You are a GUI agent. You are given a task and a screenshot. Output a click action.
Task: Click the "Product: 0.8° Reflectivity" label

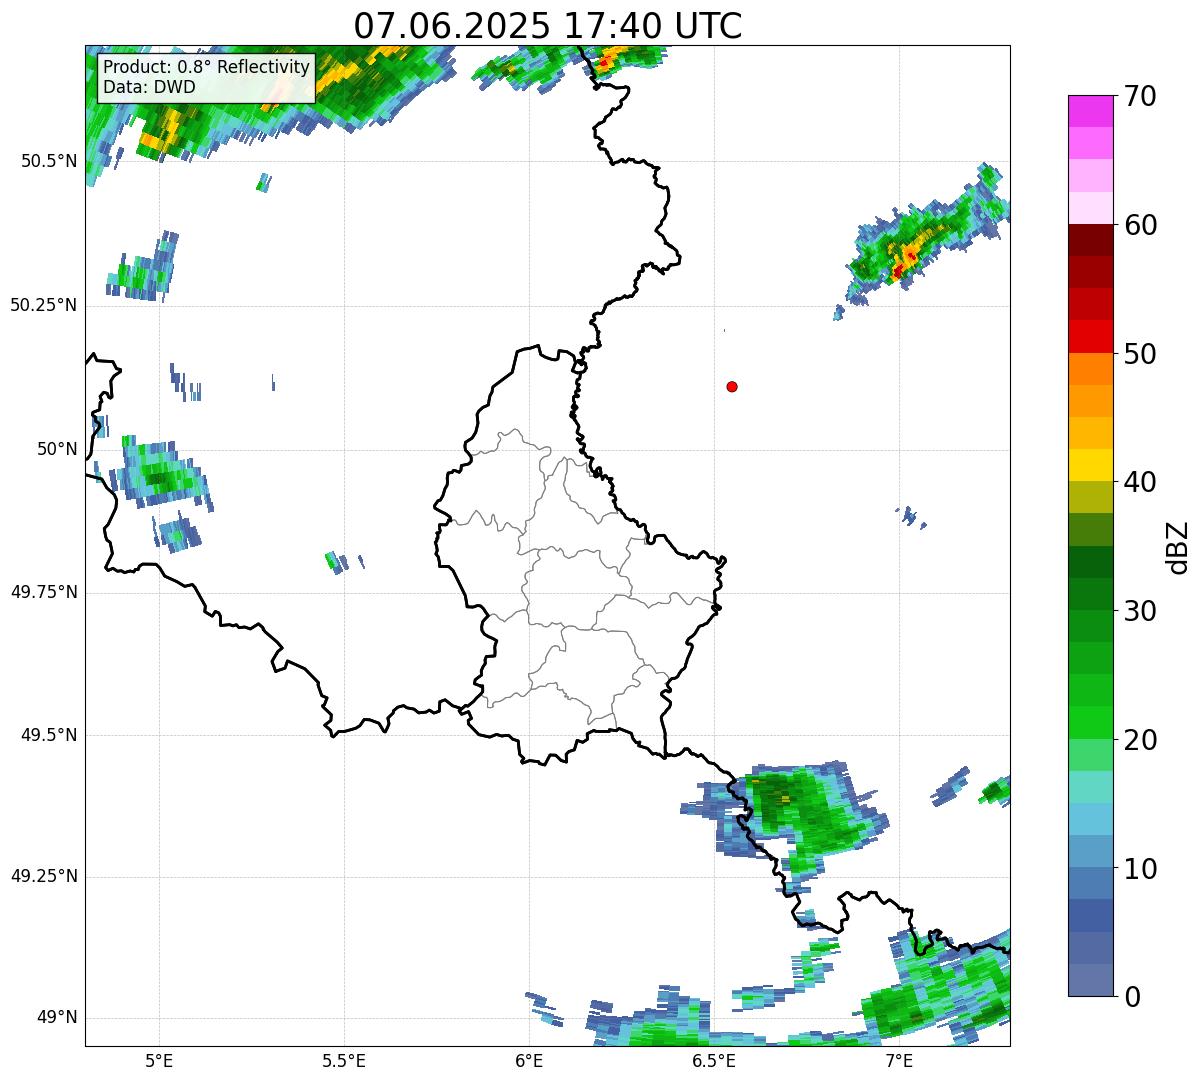pyautogui.click(x=207, y=67)
